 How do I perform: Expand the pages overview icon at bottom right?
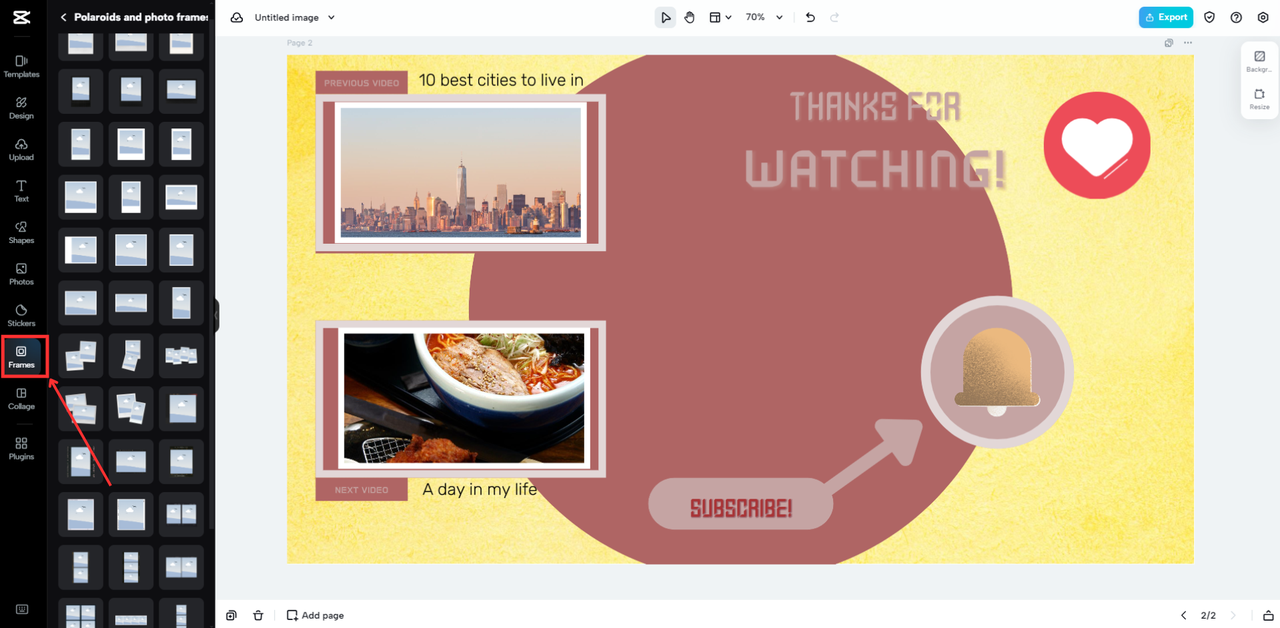click(x=1268, y=615)
